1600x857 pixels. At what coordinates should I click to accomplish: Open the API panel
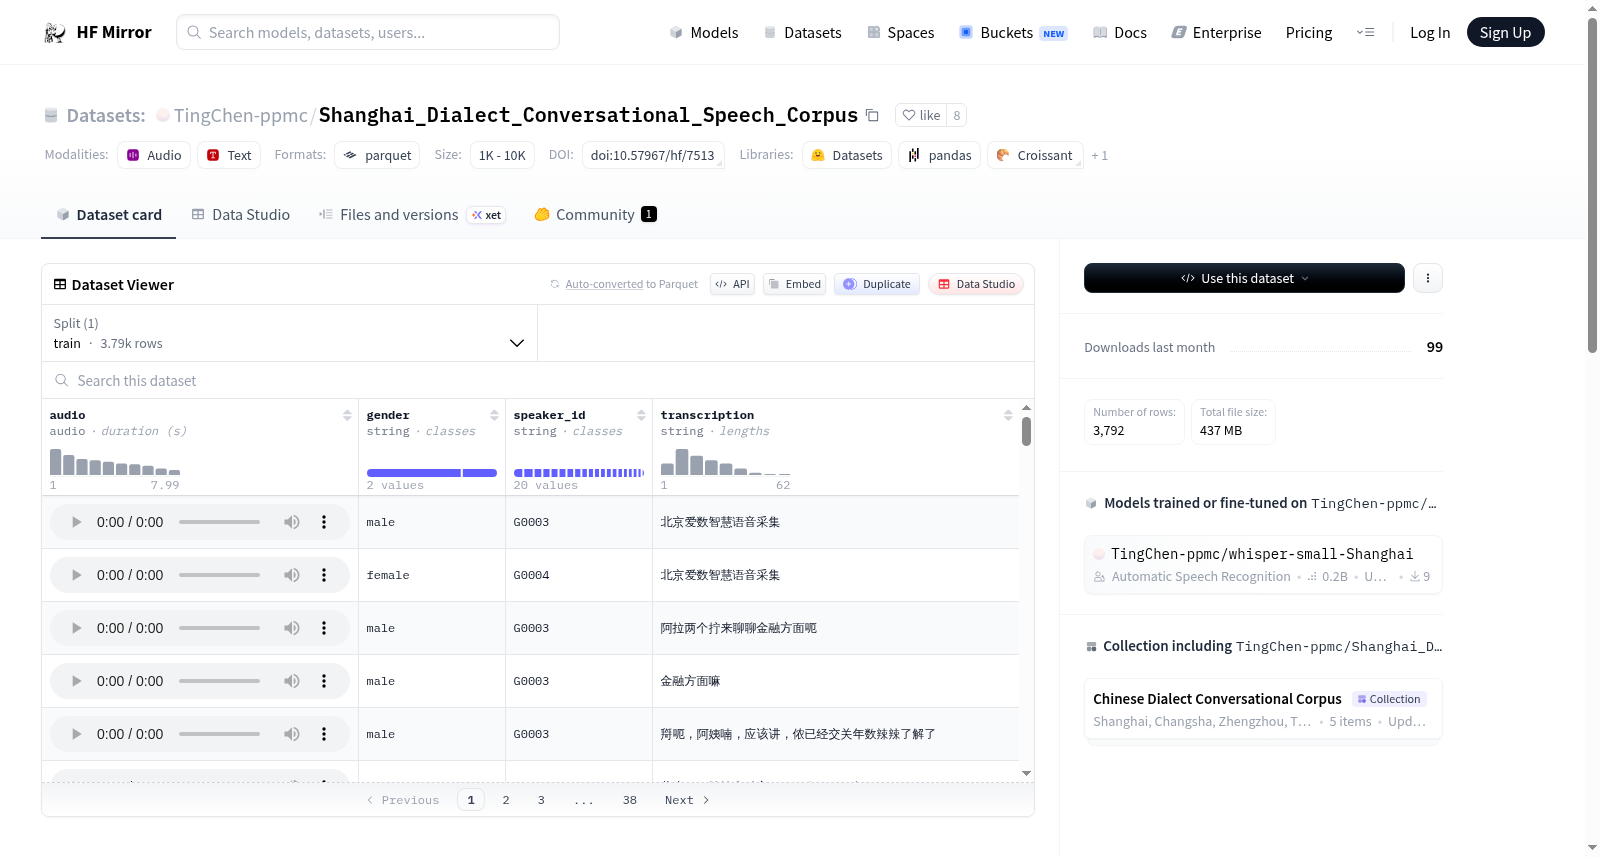tap(733, 284)
